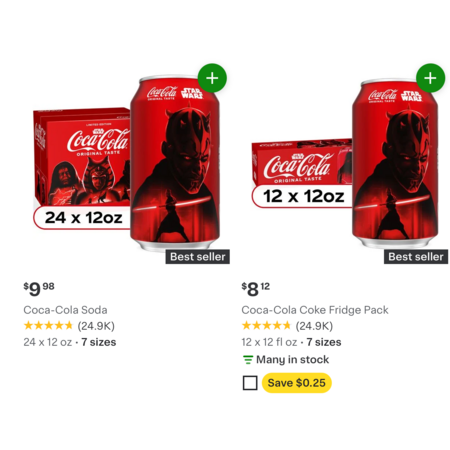
Task: View the 12 x 12oz product image
Action: (x=345, y=163)
